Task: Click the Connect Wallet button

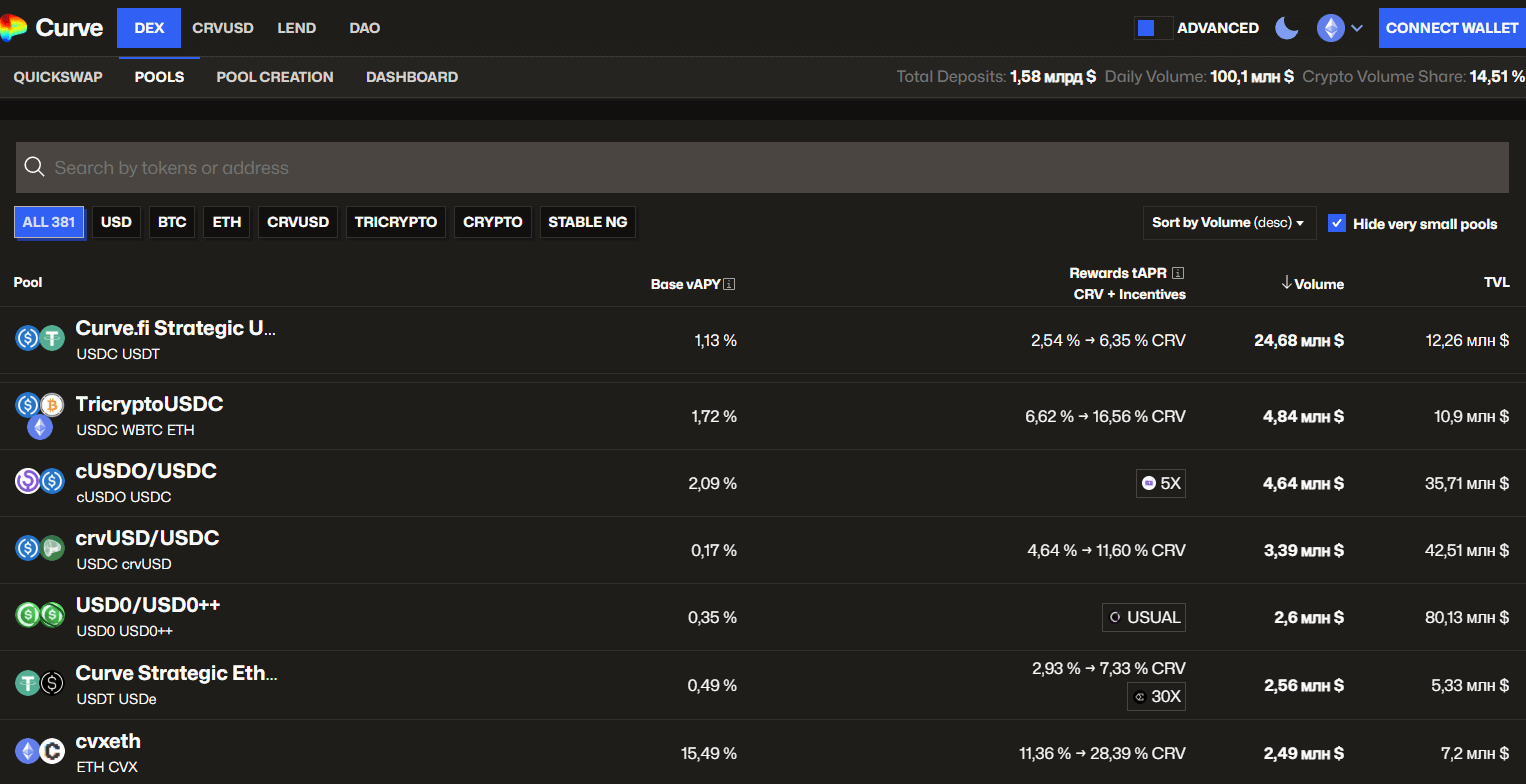Action: click(x=1451, y=28)
